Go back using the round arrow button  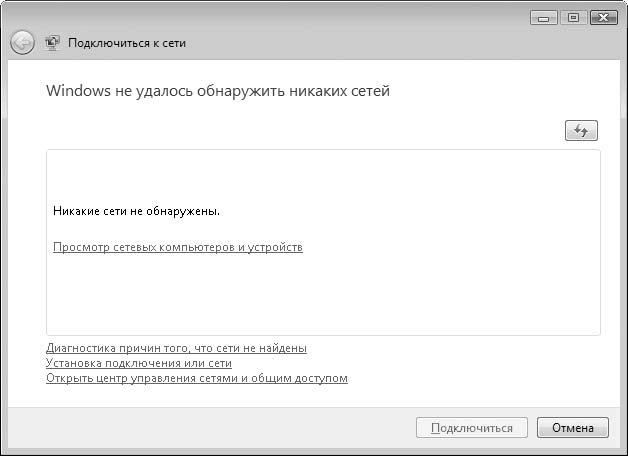coord(22,43)
